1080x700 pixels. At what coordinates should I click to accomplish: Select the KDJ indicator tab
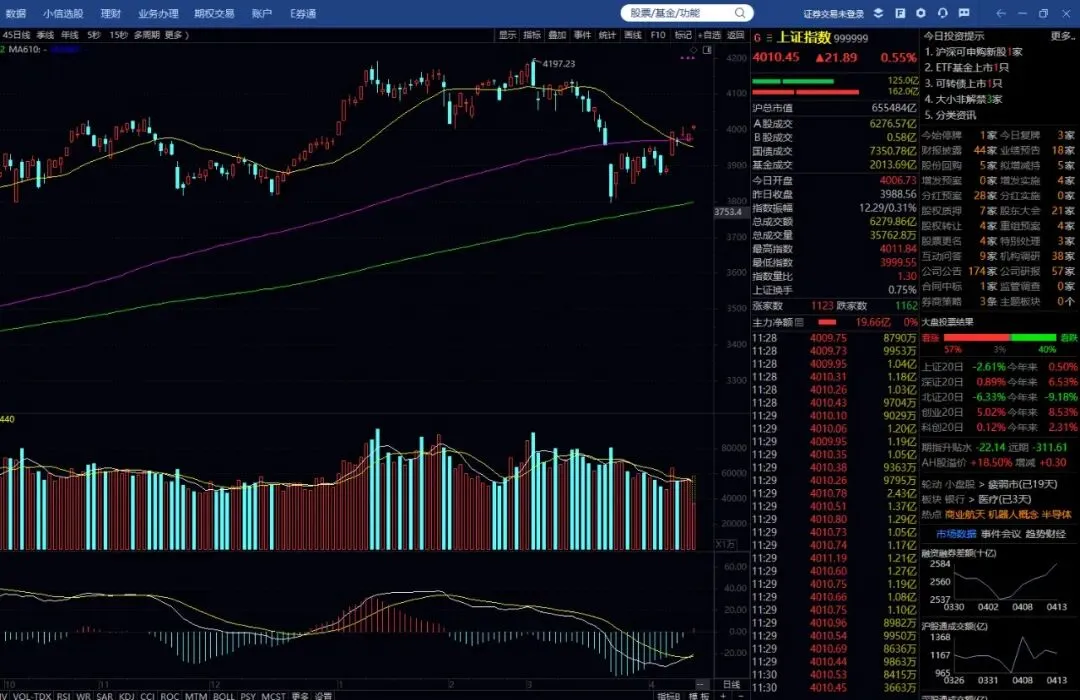point(127,696)
